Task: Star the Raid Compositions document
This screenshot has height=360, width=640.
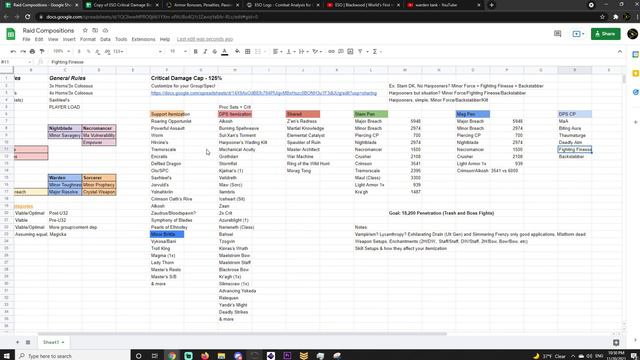Action: click(x=85, y=31)
